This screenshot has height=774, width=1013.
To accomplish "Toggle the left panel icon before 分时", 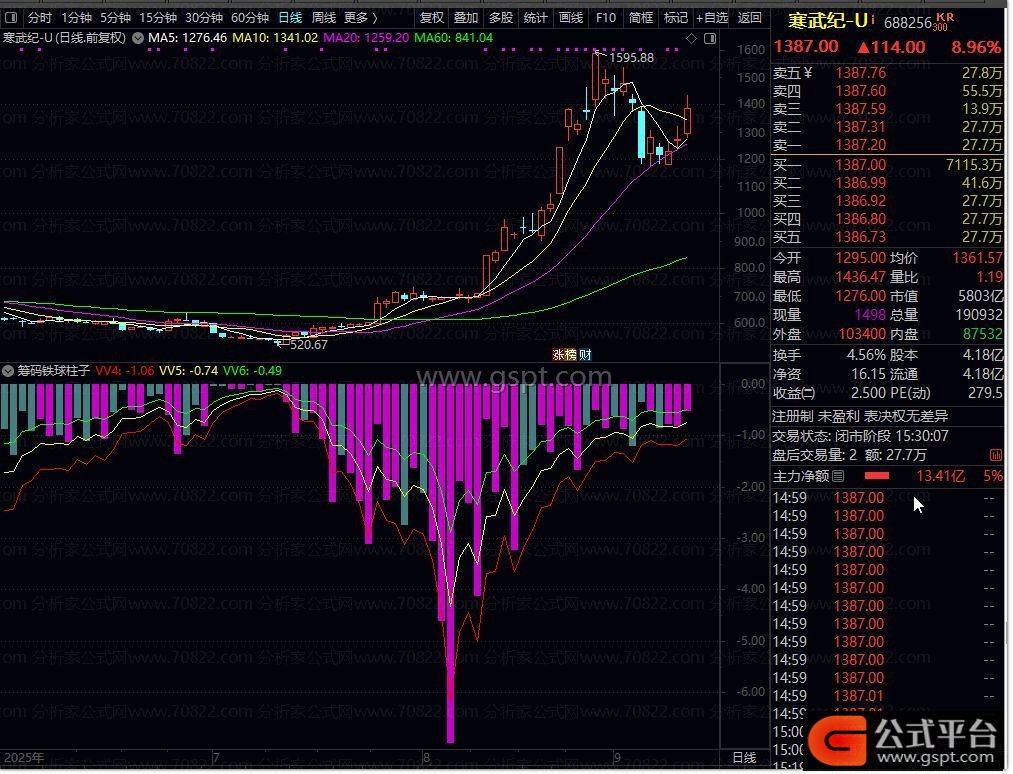I will (x=12, y=17).
